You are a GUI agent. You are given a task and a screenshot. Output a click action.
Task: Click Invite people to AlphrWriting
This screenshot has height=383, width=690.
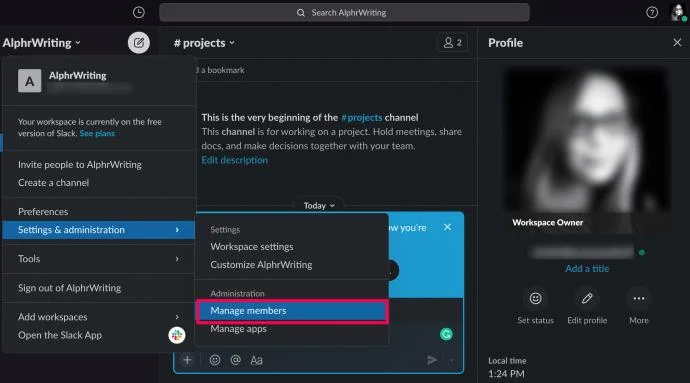tap(80, 165)
